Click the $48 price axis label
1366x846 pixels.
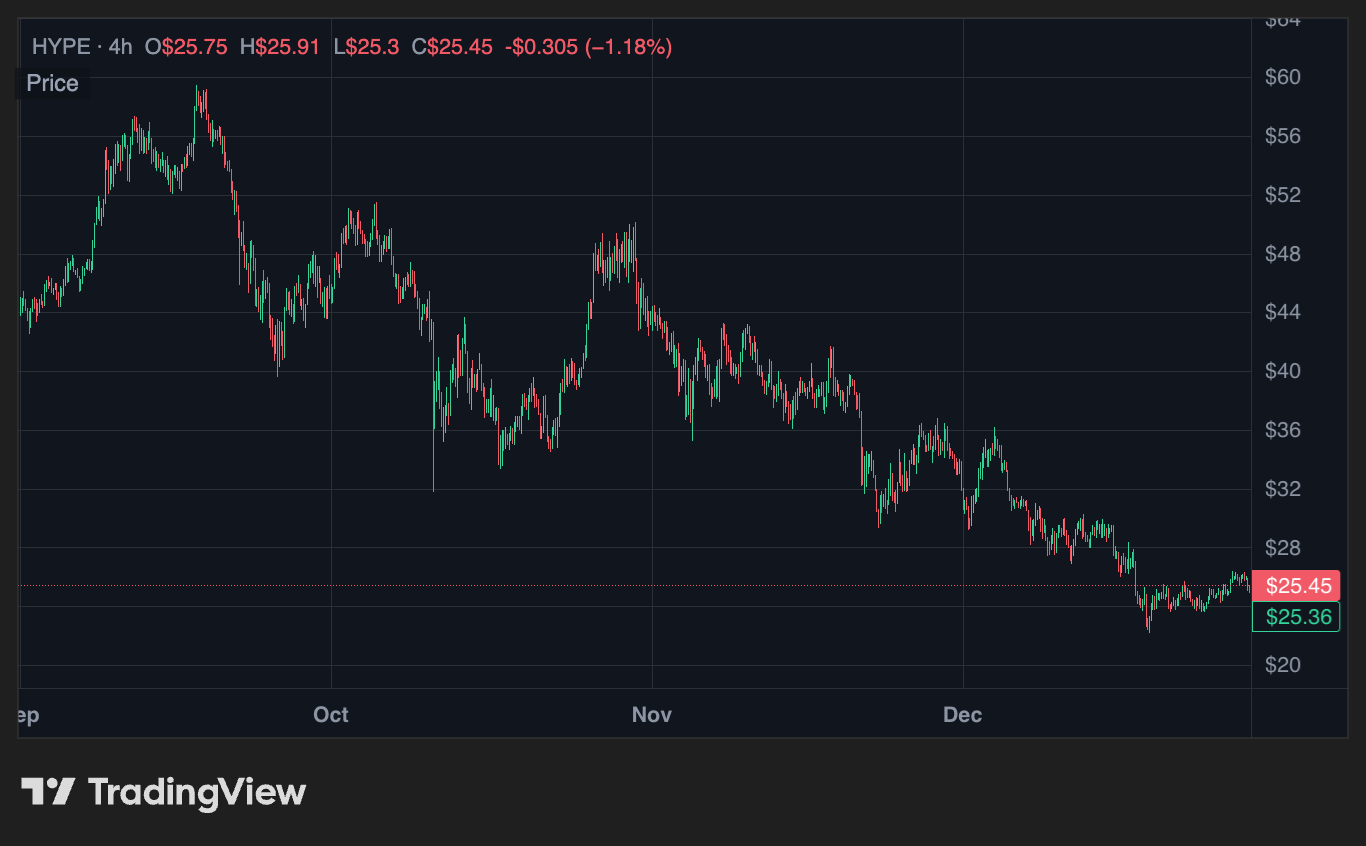click(1285, 254)
